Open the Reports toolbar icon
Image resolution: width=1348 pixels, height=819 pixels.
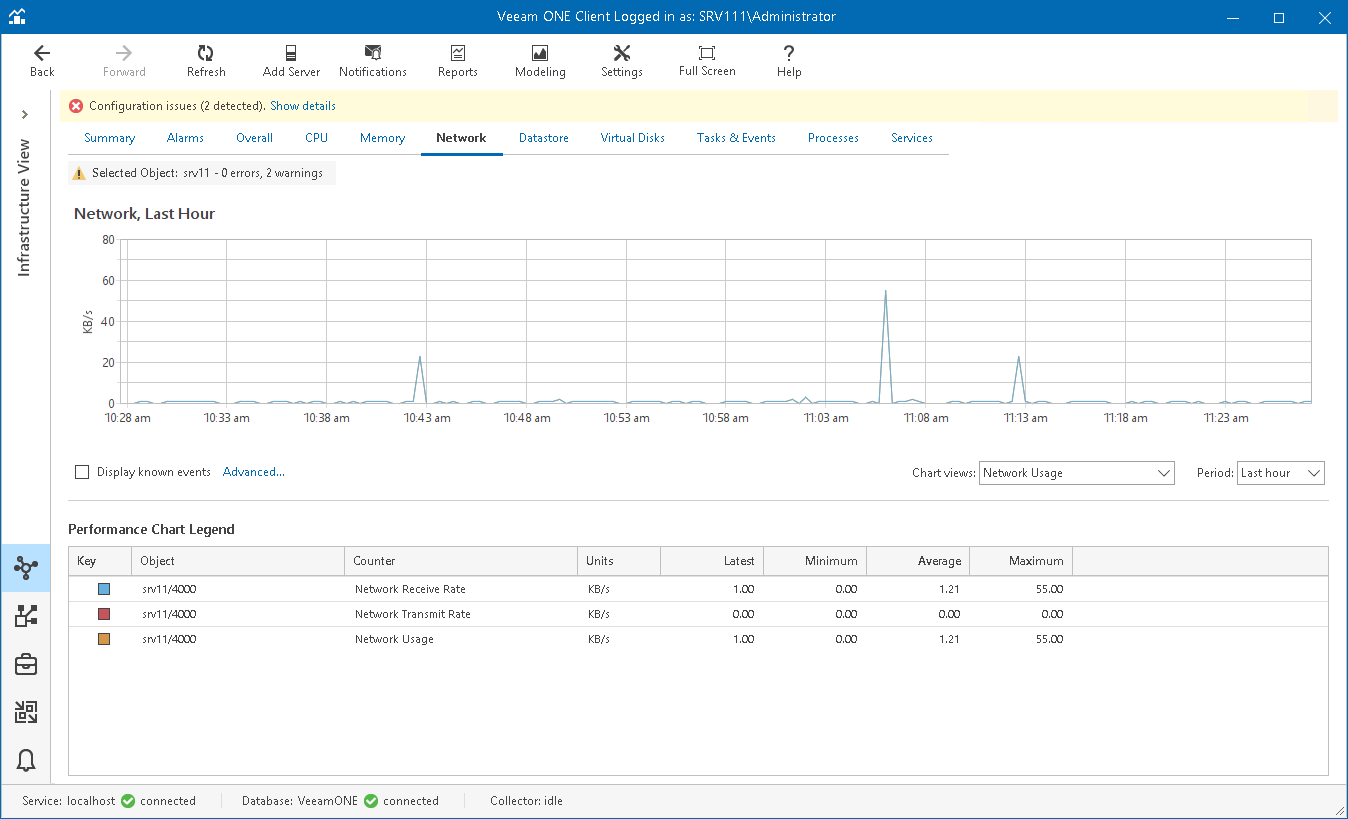point(457,61)
